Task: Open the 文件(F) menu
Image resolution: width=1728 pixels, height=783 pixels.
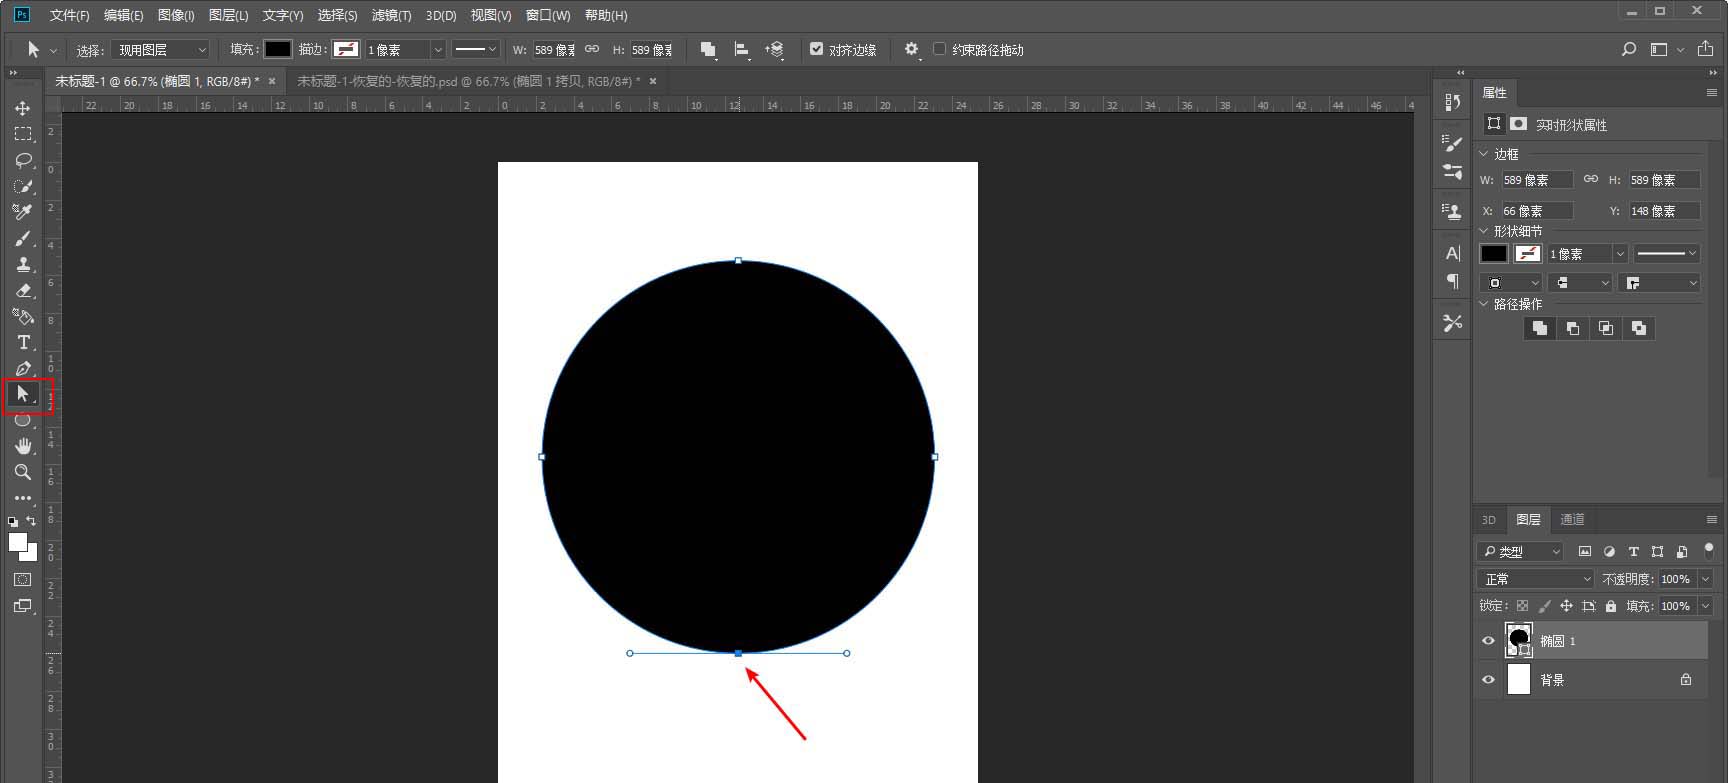Action: coord(70,15)
